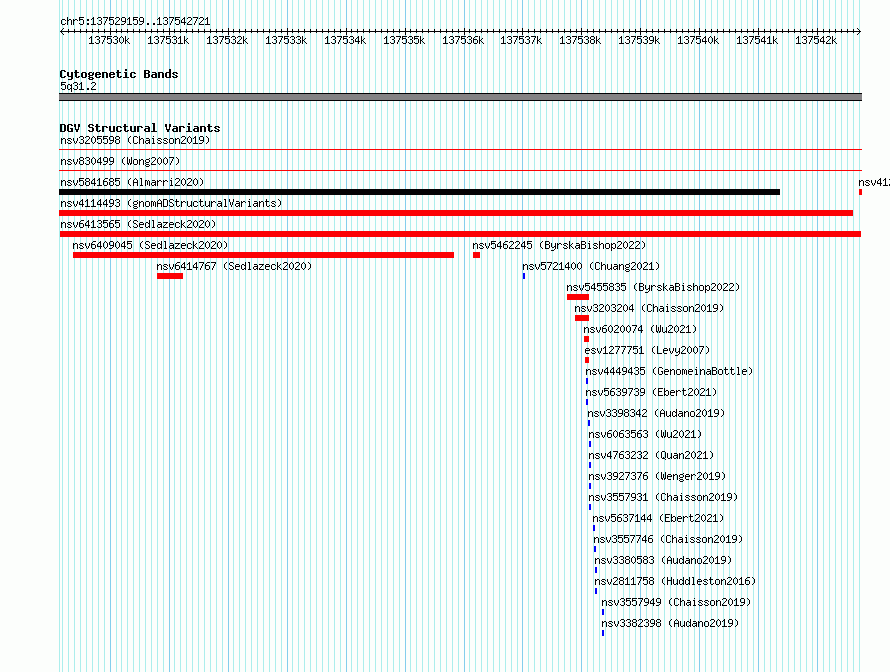Click the 137542k ruler label
This screenshot has width=890, height=672.
[816, 40]
